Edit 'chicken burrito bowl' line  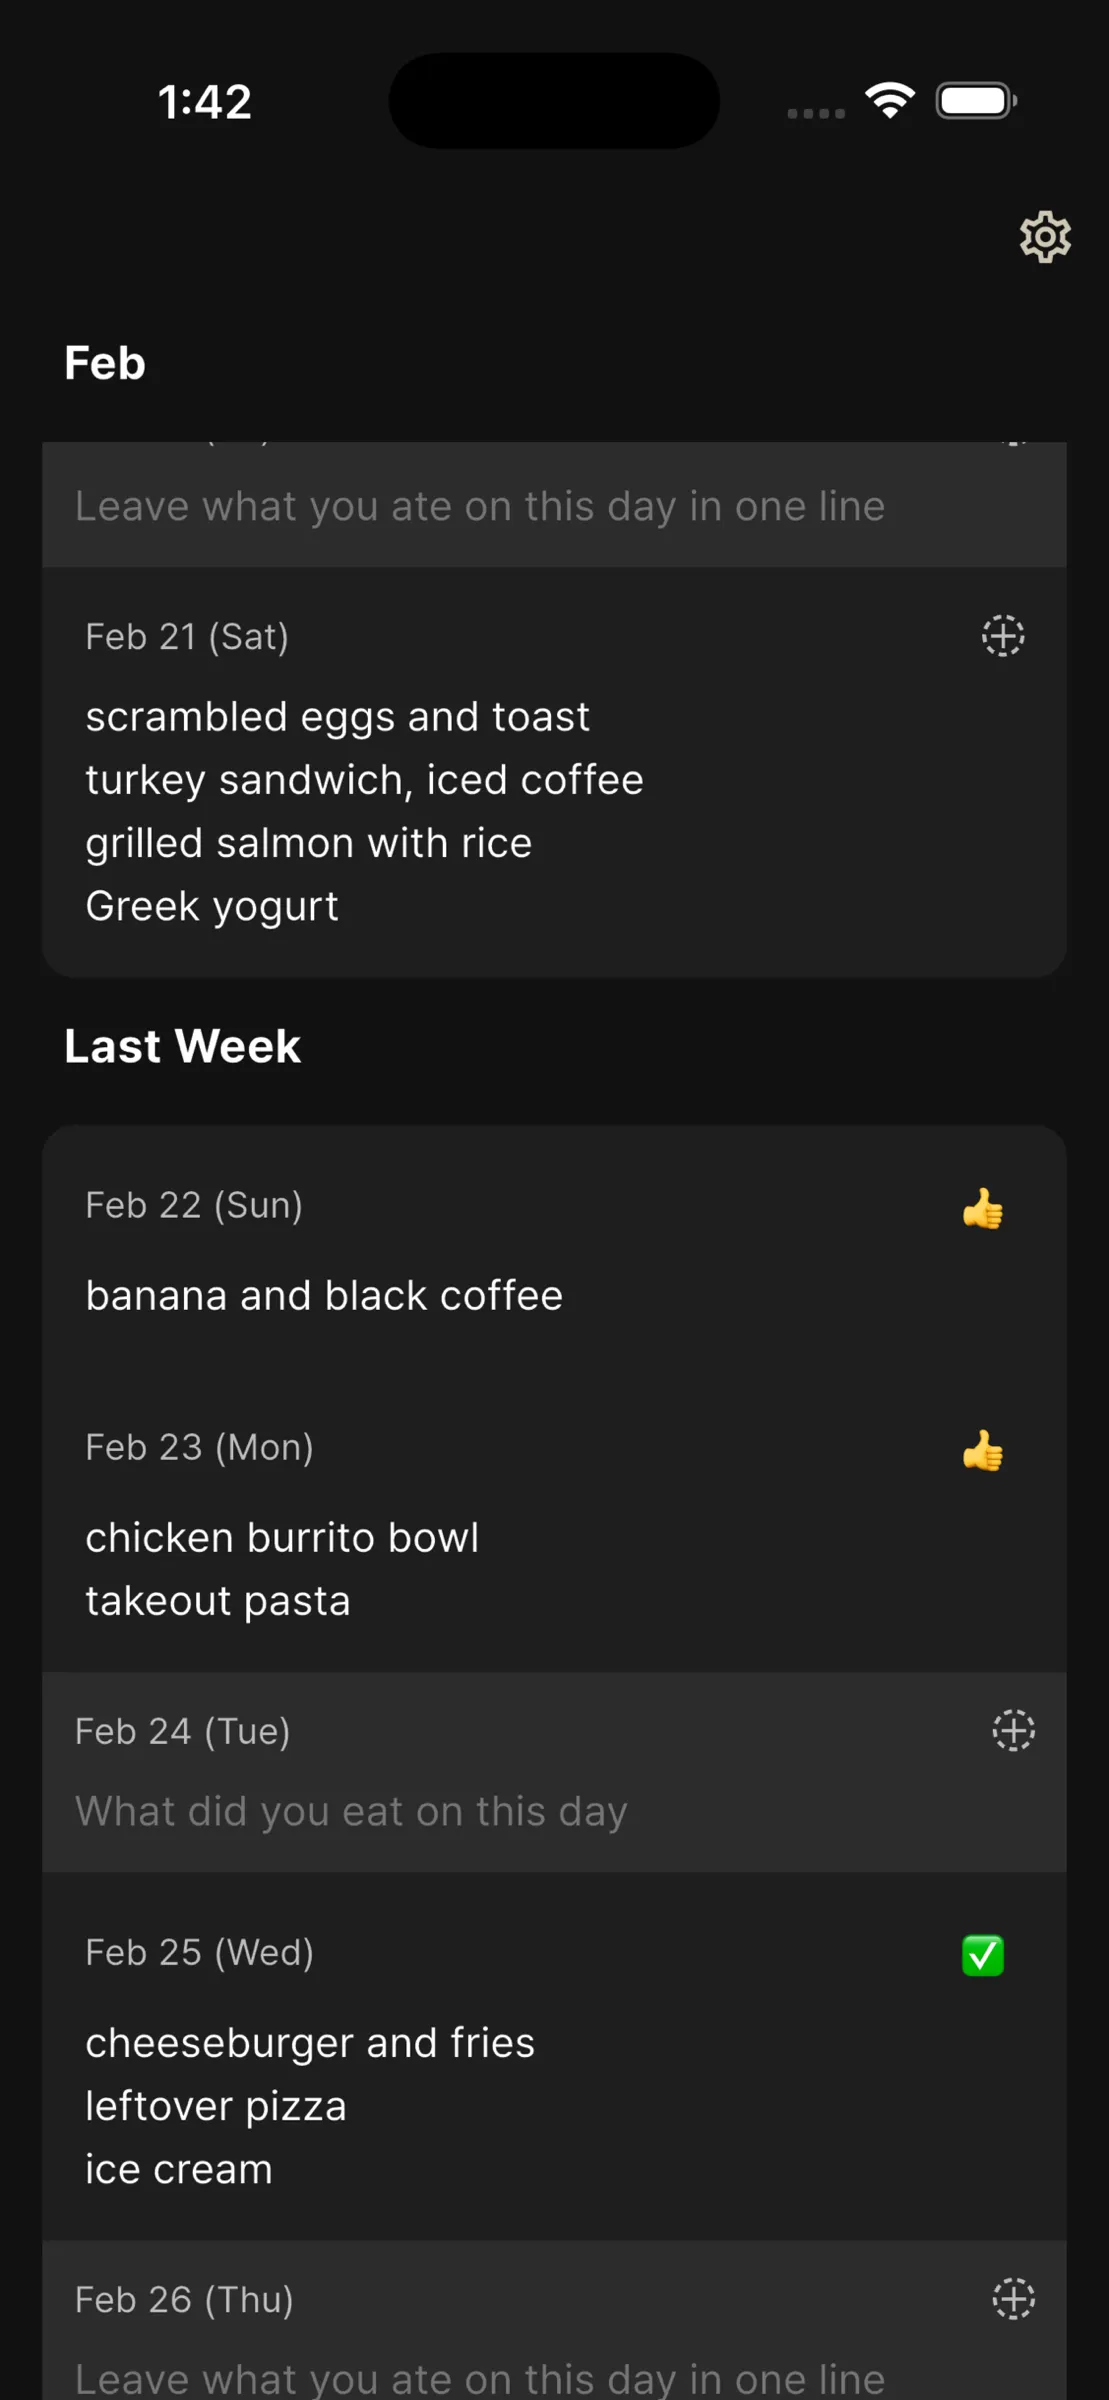tap(282, 1538)
